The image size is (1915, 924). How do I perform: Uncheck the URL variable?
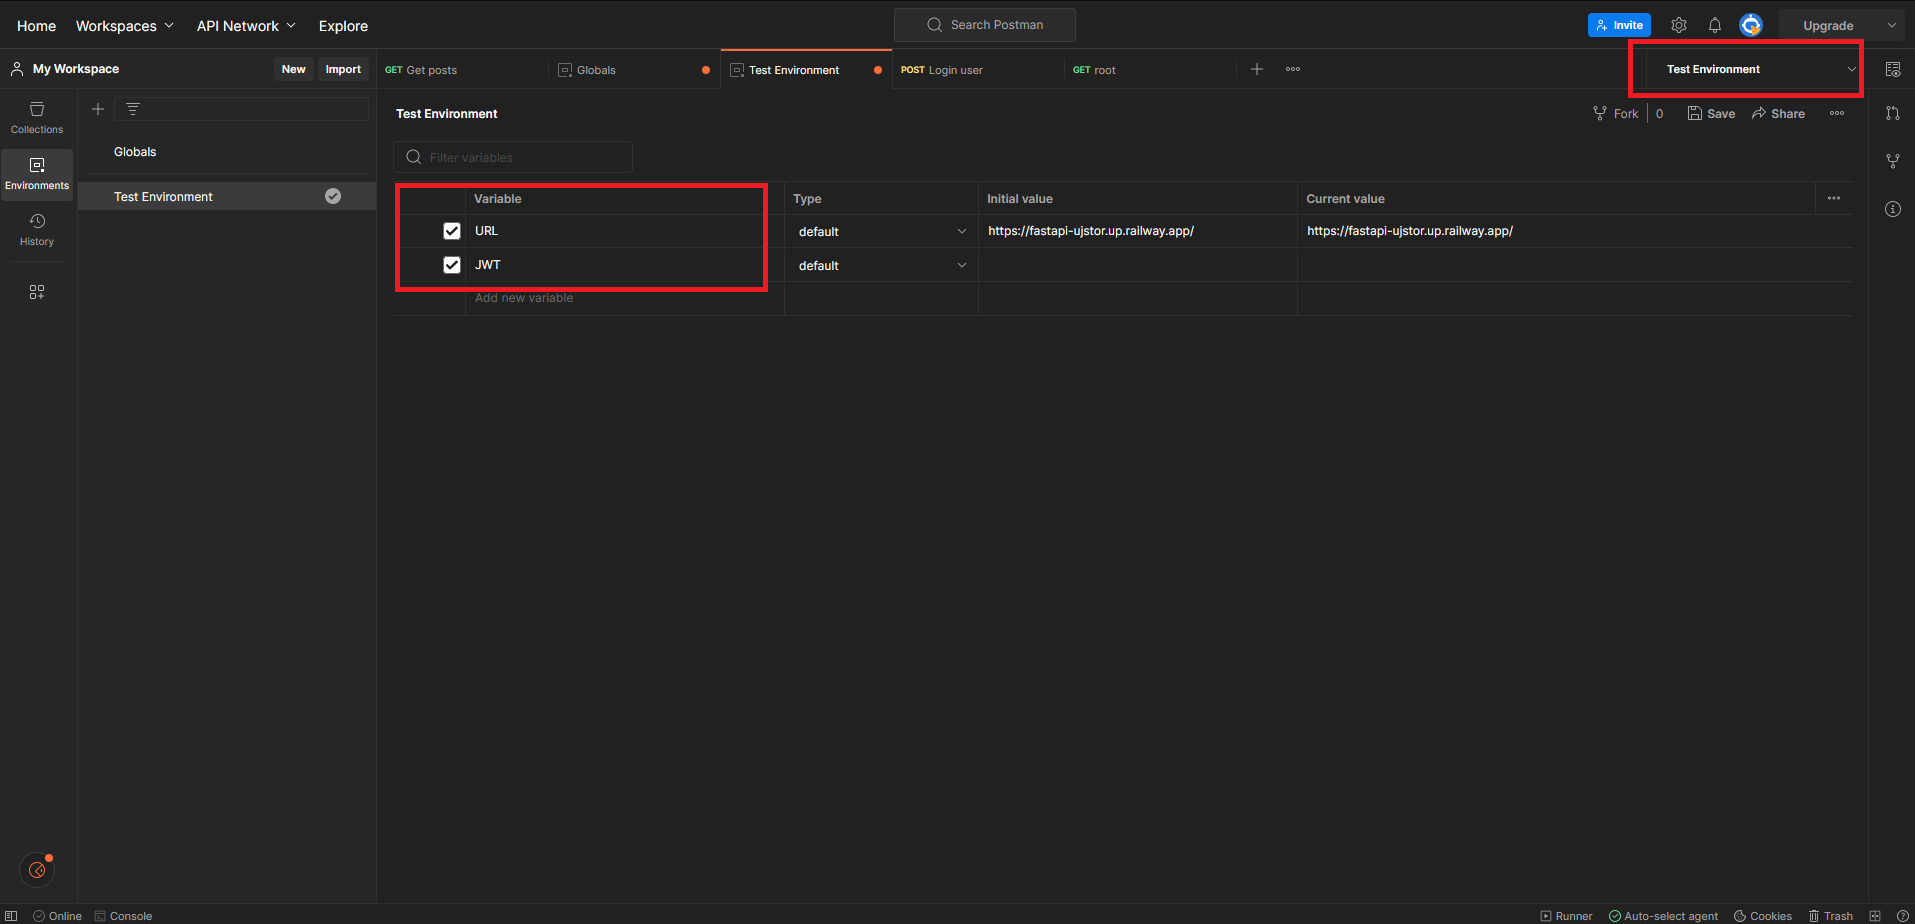451,230
